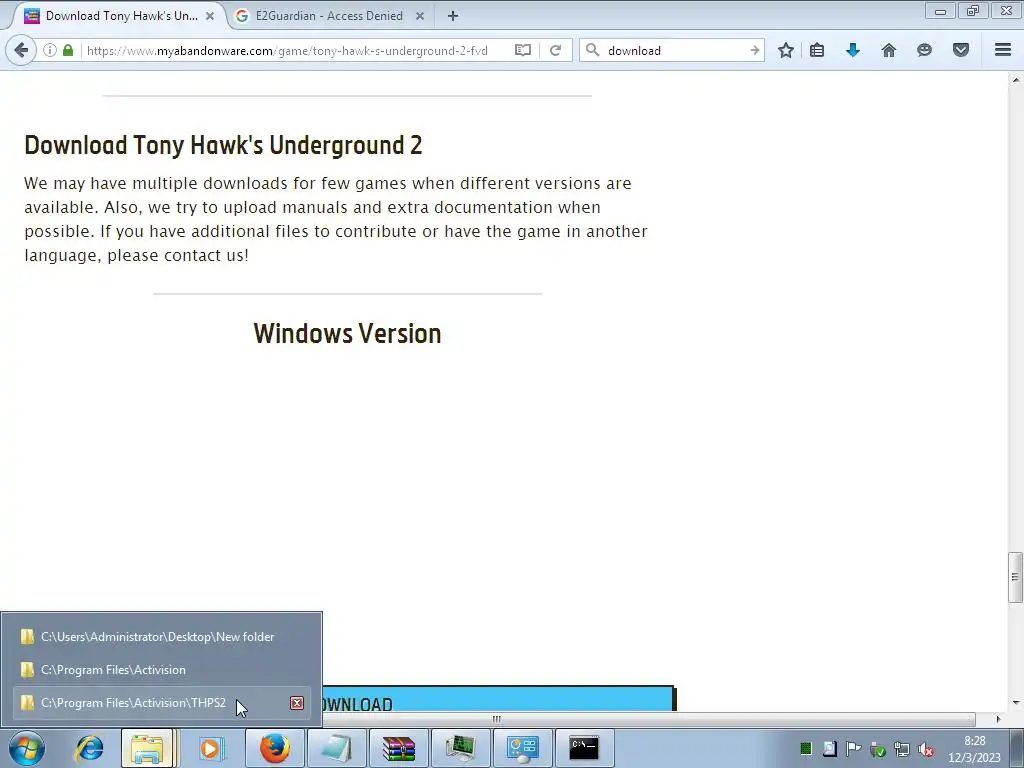Viewport: 1024px width, 768px height.
Task: Close the E2Guardian Access Denied tab
Action: 420,16
